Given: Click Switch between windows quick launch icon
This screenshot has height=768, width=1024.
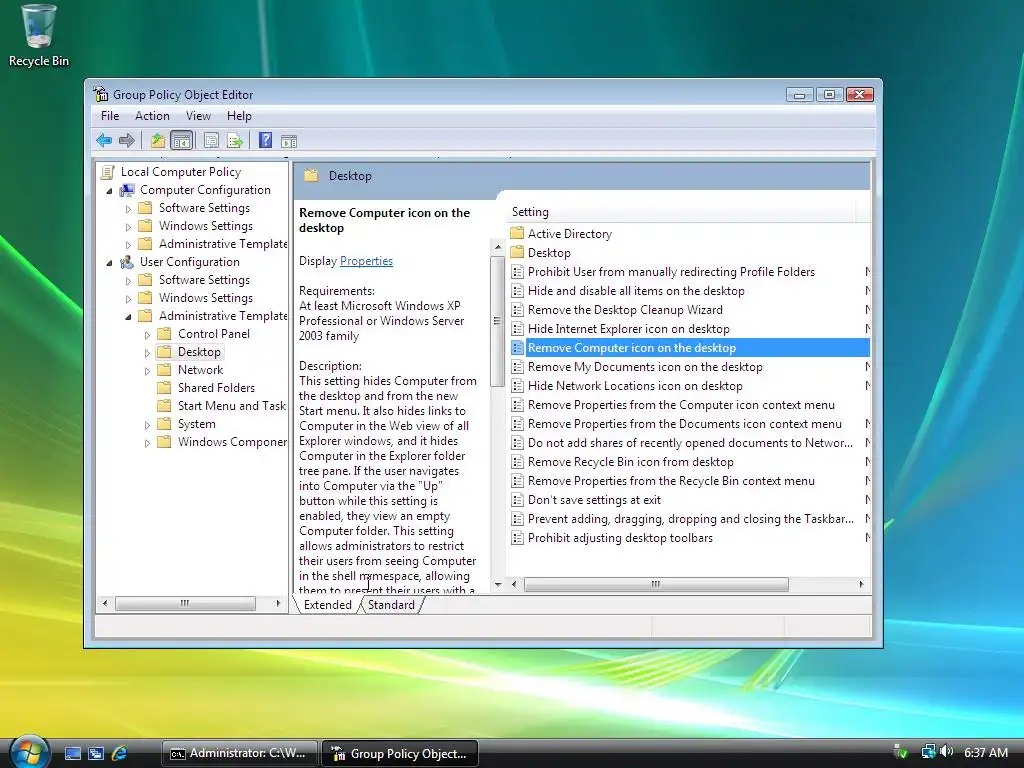Looking at the screenshot, I should [x=96, y=754].
